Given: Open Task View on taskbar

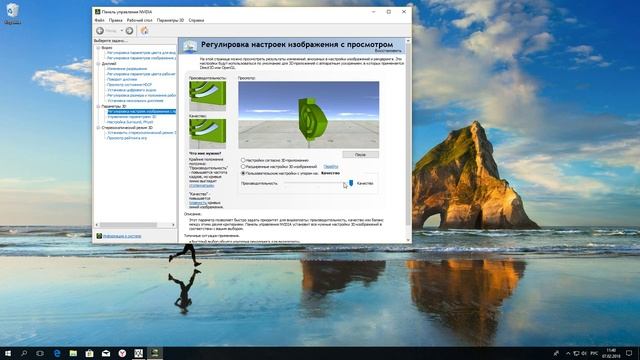Looking at the screenshot, I should pos(40,353).
